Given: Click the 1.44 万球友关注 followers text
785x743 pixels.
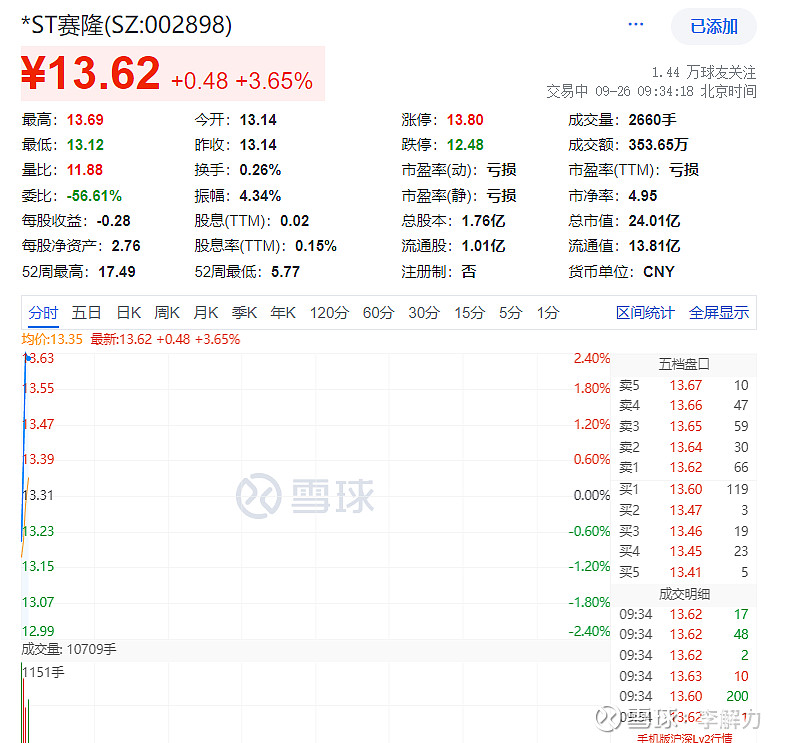Looking at the screenshot, I should (703, 73).
